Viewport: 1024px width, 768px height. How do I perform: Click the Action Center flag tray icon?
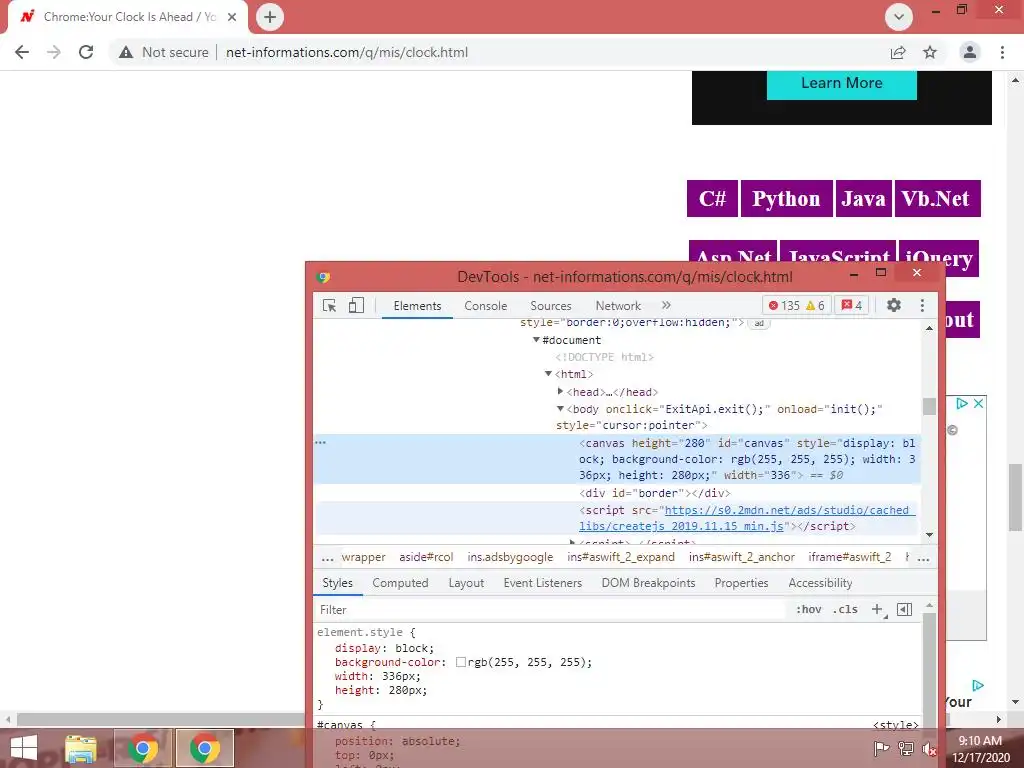click(881, 748)
